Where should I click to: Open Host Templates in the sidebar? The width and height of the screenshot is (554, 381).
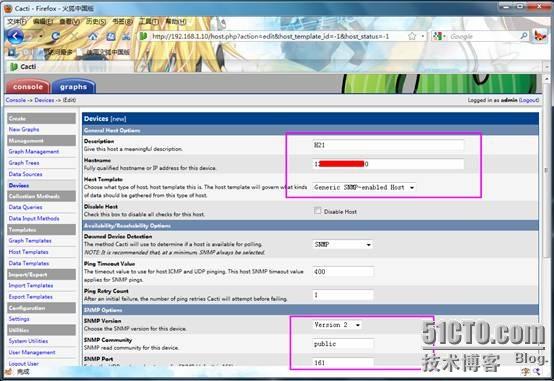[x=29, y=252]
